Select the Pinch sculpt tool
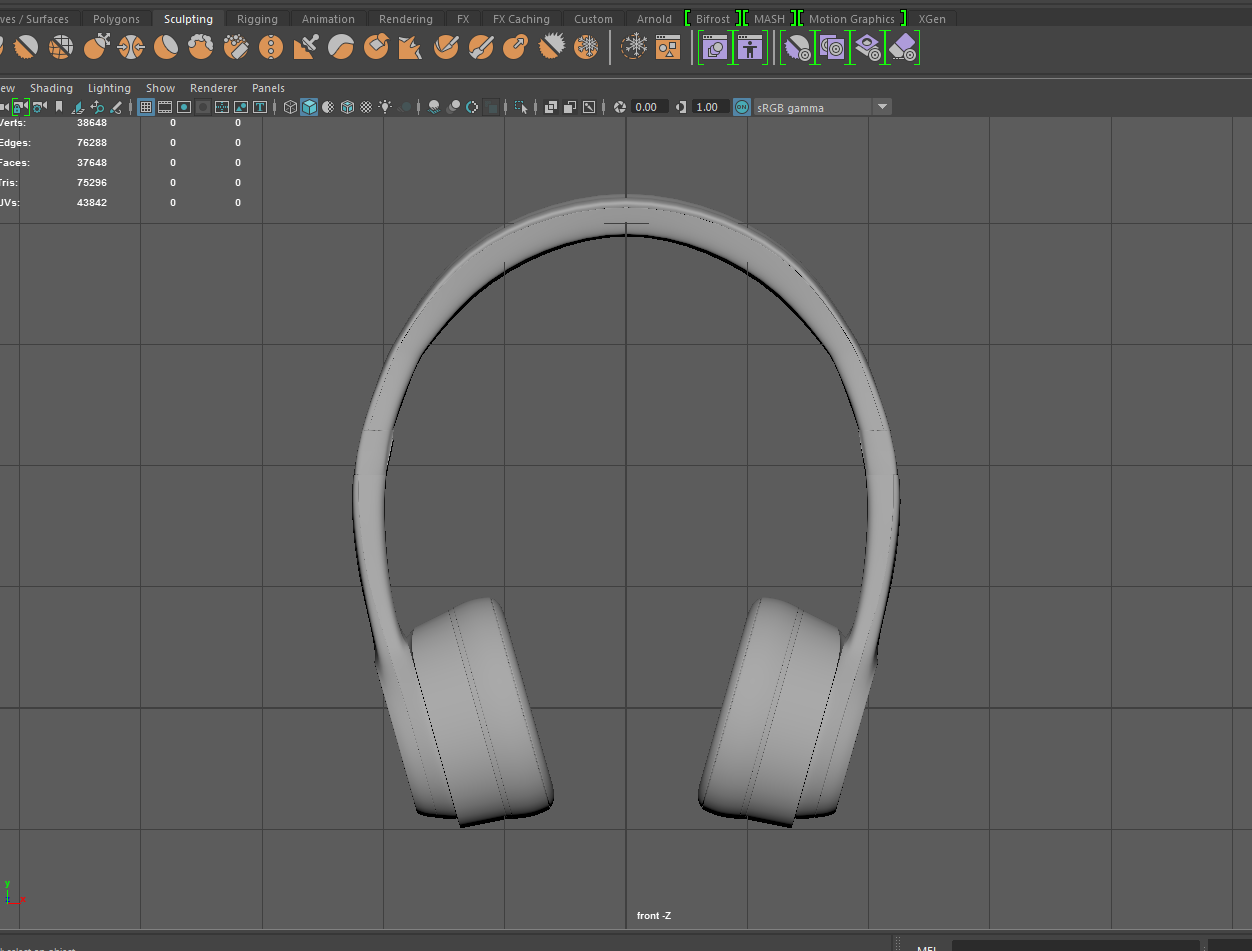 point(131,47)
